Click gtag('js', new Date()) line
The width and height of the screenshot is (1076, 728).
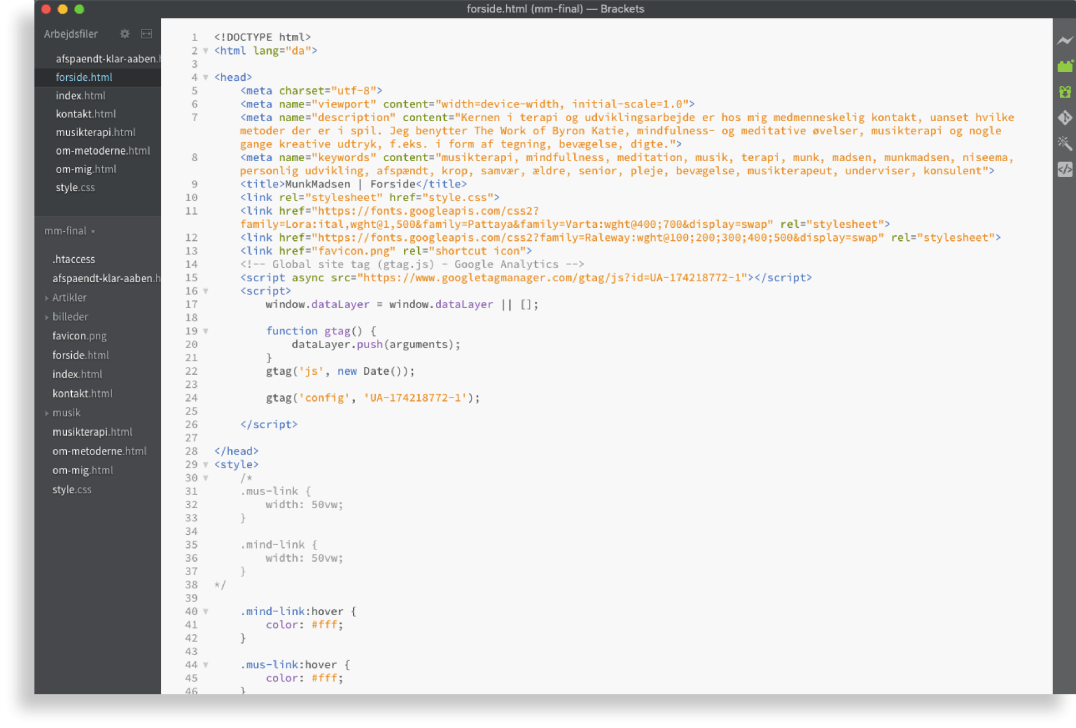[x=340, y=371]
